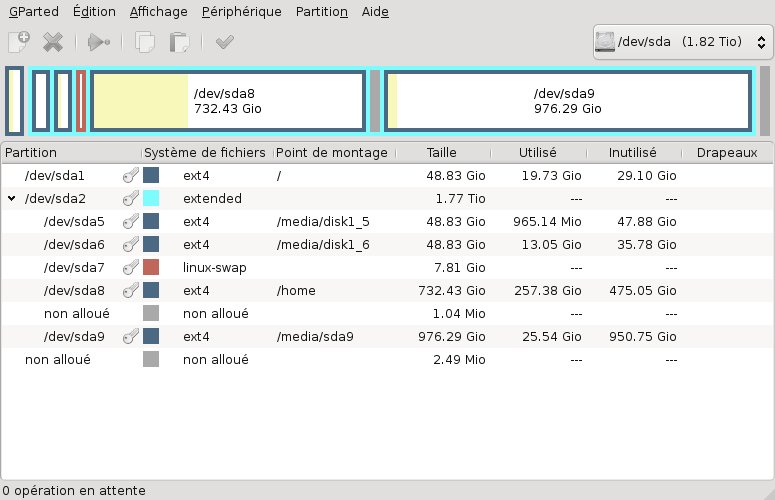Sort by Point de montage column header
Viewport: 775px width, 500px height.
click(x=335, y=153)
